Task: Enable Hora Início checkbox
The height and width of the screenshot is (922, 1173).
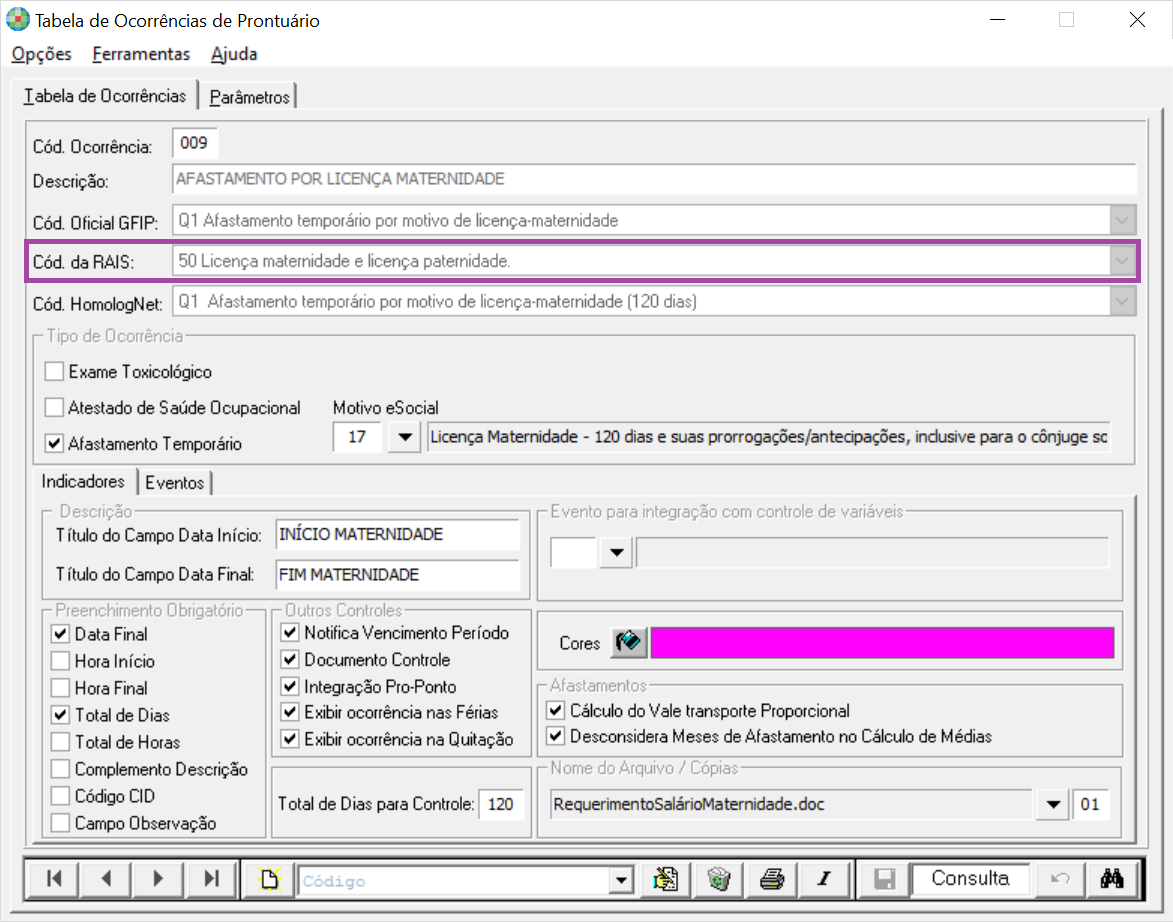Action: [61, 661]
